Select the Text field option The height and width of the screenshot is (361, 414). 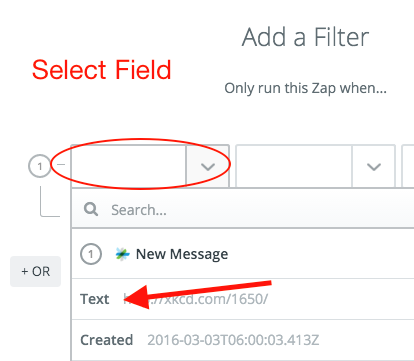click(x=243, y=299)
